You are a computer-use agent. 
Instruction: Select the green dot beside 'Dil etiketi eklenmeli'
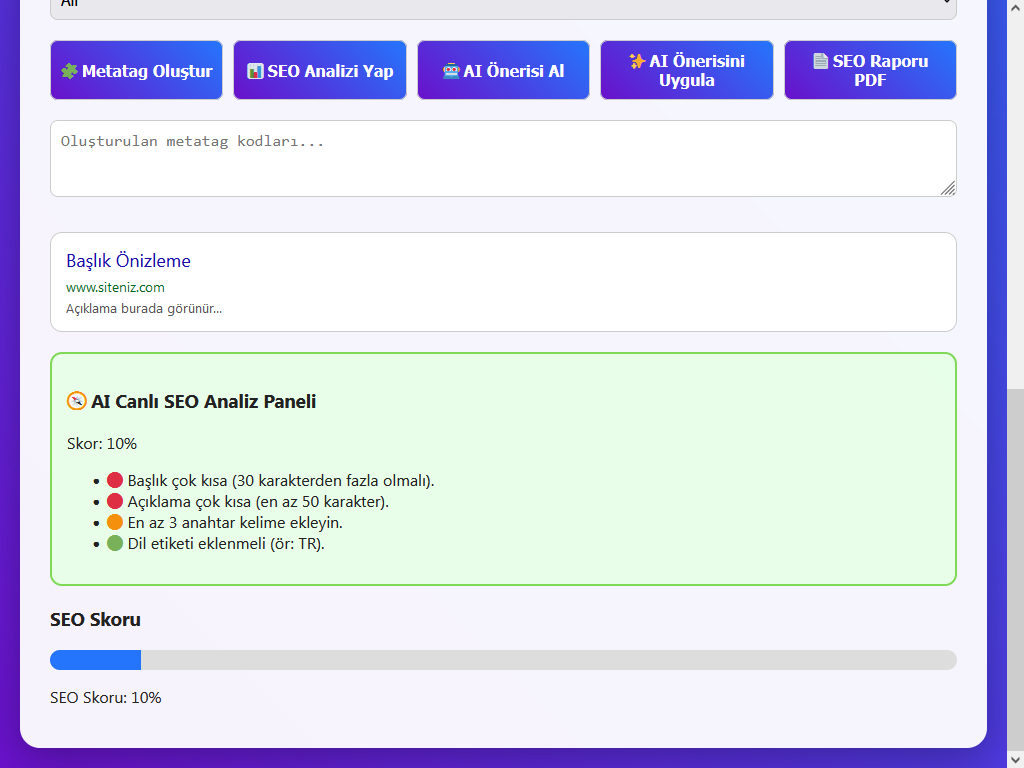115,543
